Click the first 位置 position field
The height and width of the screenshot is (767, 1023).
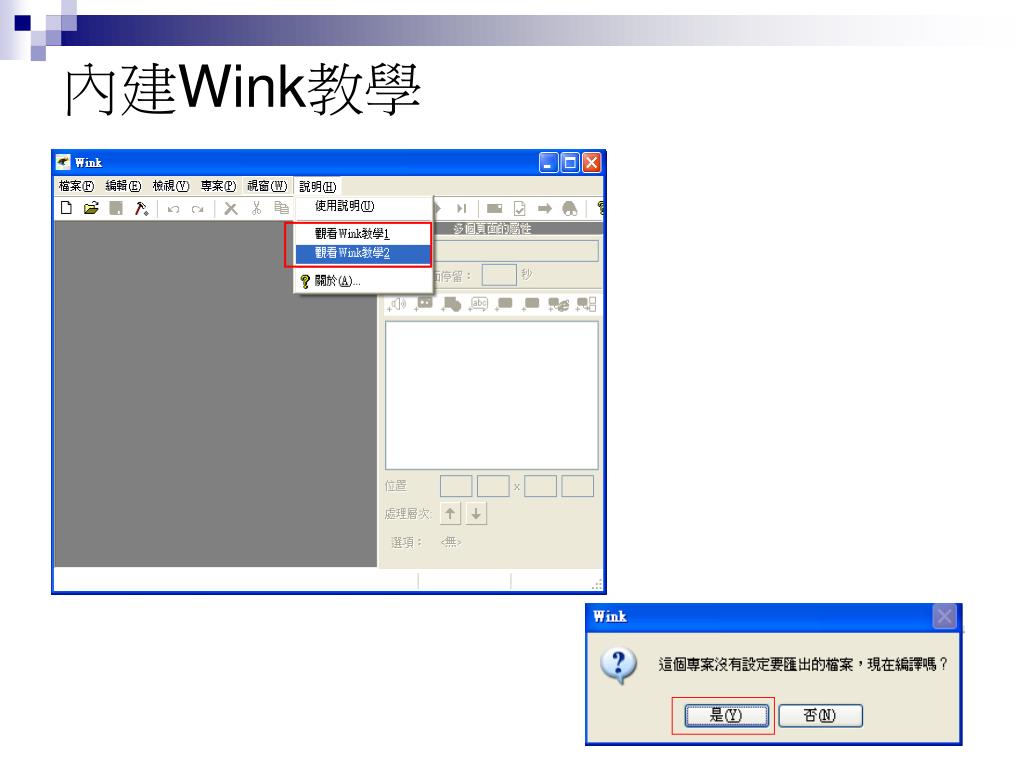[456, 487]
